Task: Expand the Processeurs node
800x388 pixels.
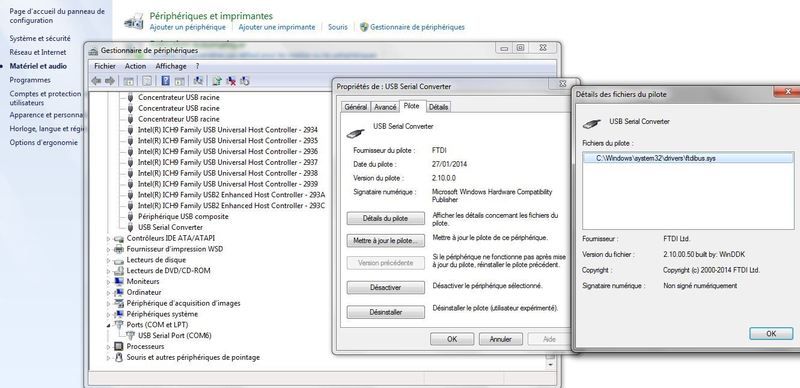Action: [108, 347]
